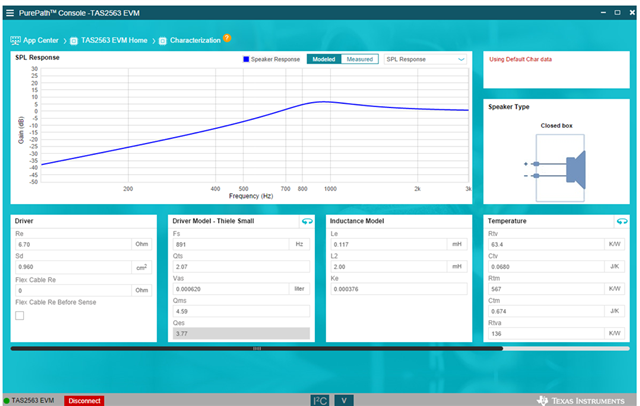Edit the Ctm field 0.674
The width and height of the screenshot is (640, 406).
click(x=546, y=311)
